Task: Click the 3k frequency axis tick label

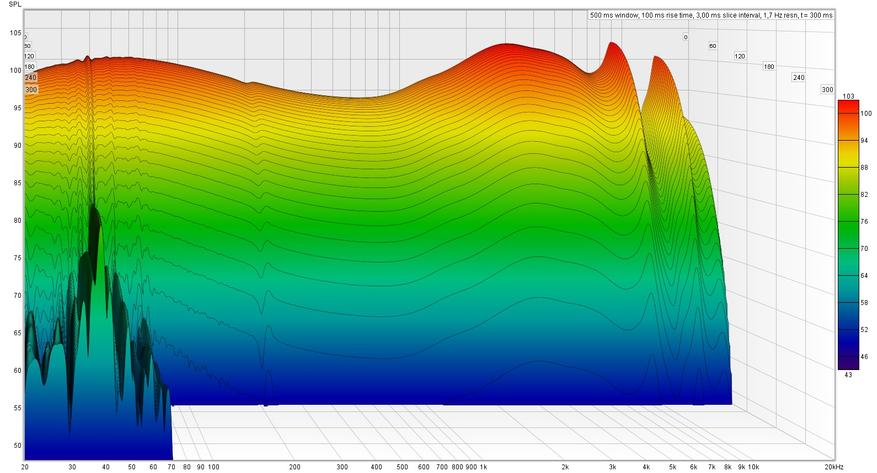Action: [613, 467]
